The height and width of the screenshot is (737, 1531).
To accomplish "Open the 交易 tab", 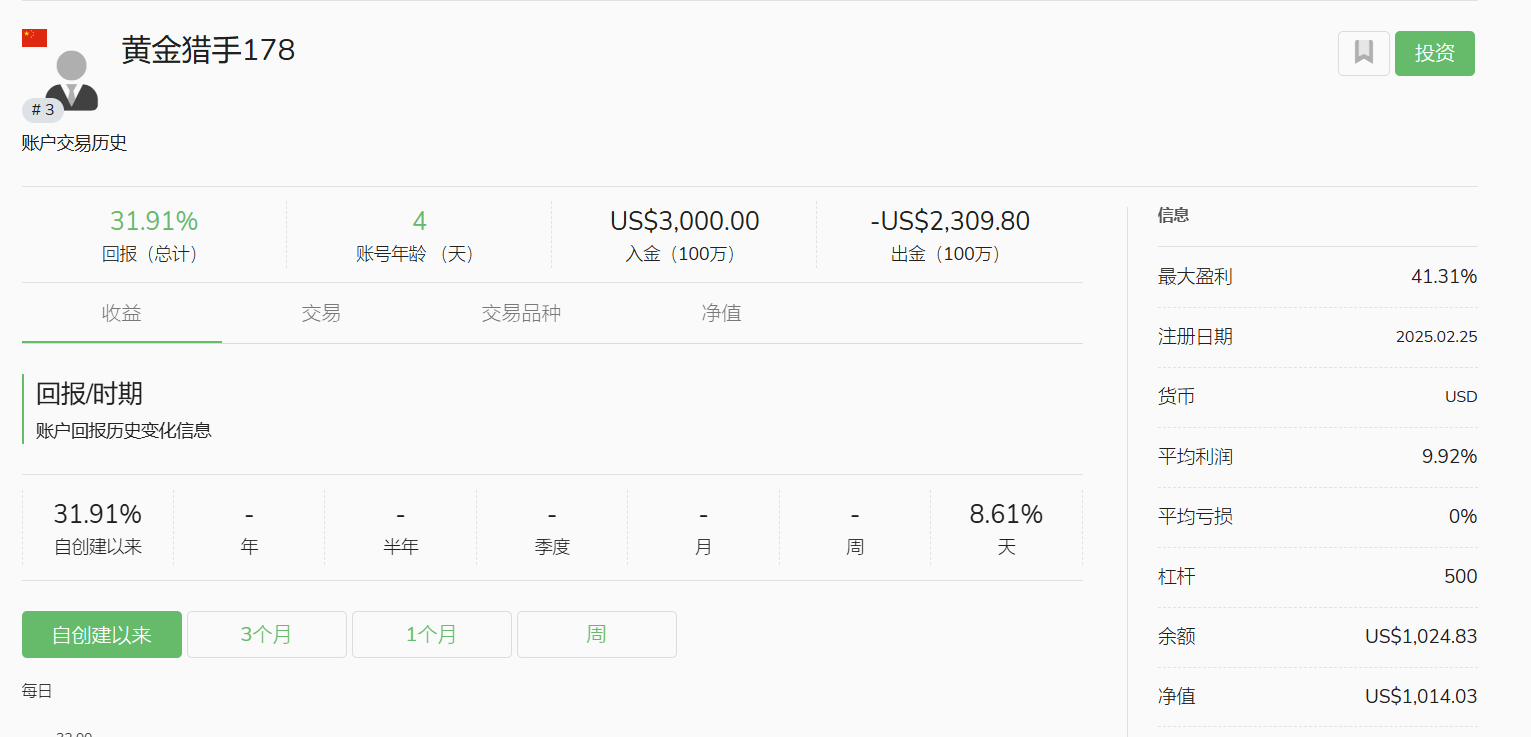I will [321, 313].
